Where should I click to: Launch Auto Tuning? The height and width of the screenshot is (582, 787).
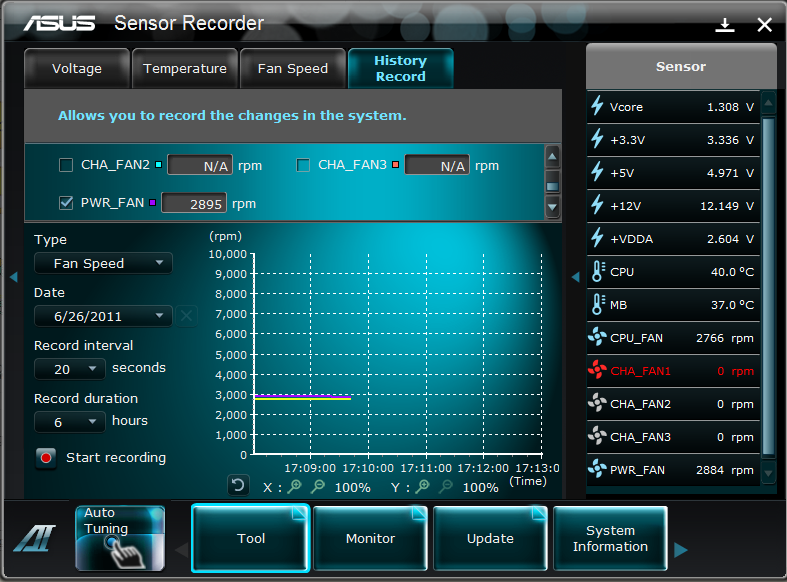tap(120, 538)
